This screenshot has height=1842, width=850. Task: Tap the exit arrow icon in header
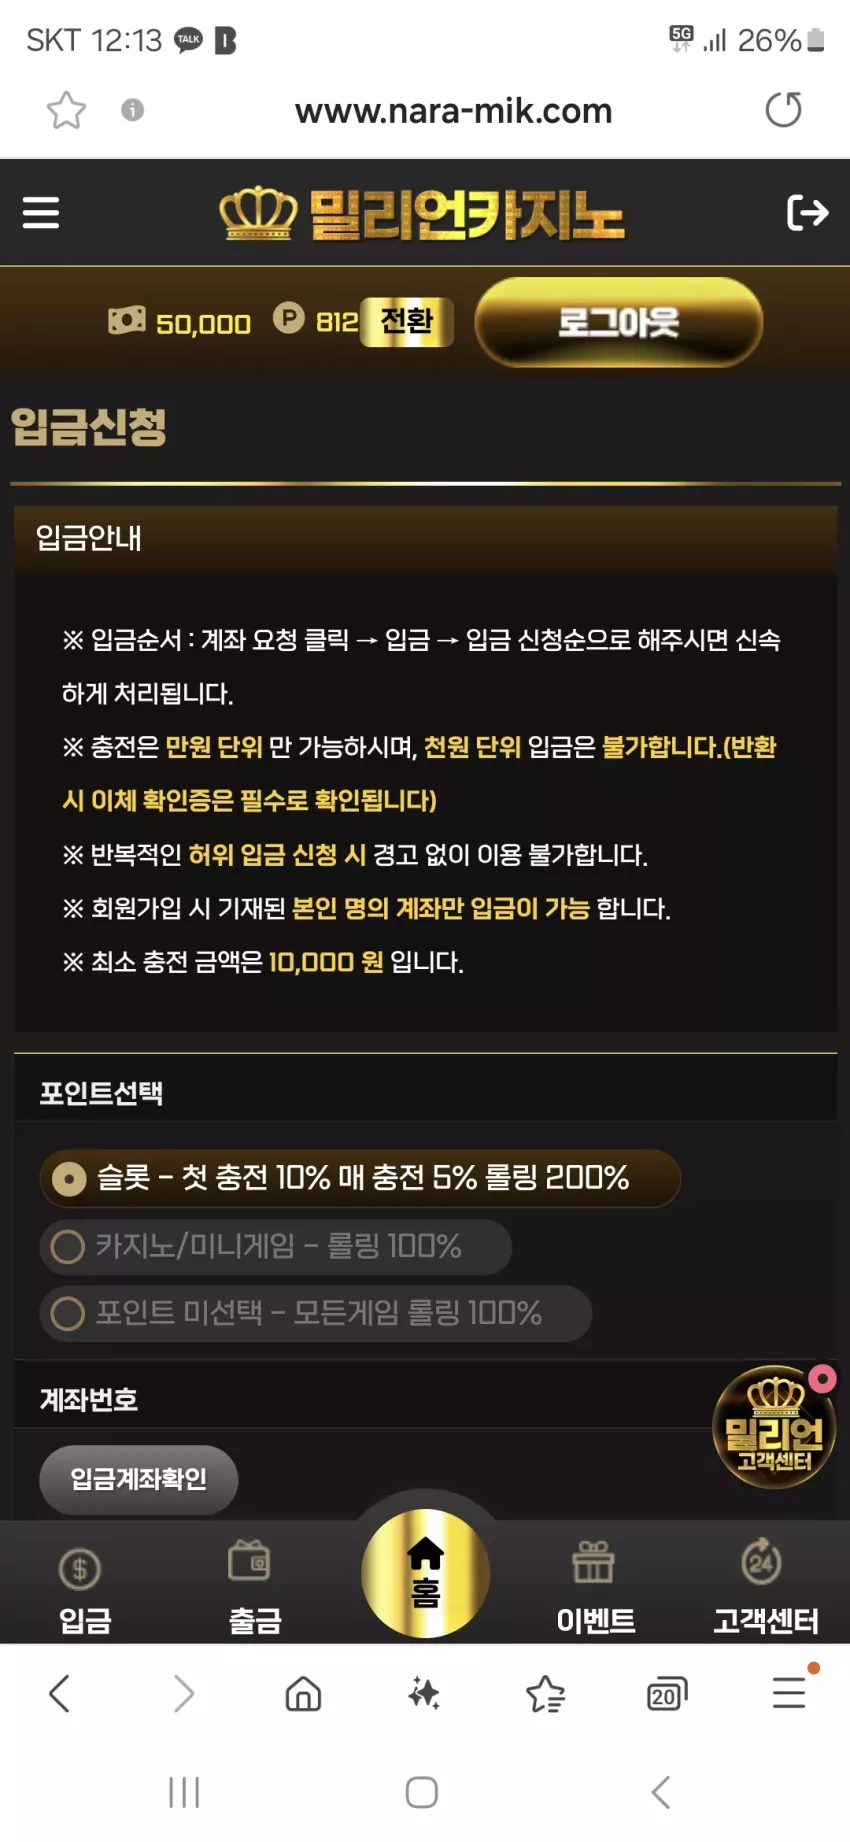[808, 212]
